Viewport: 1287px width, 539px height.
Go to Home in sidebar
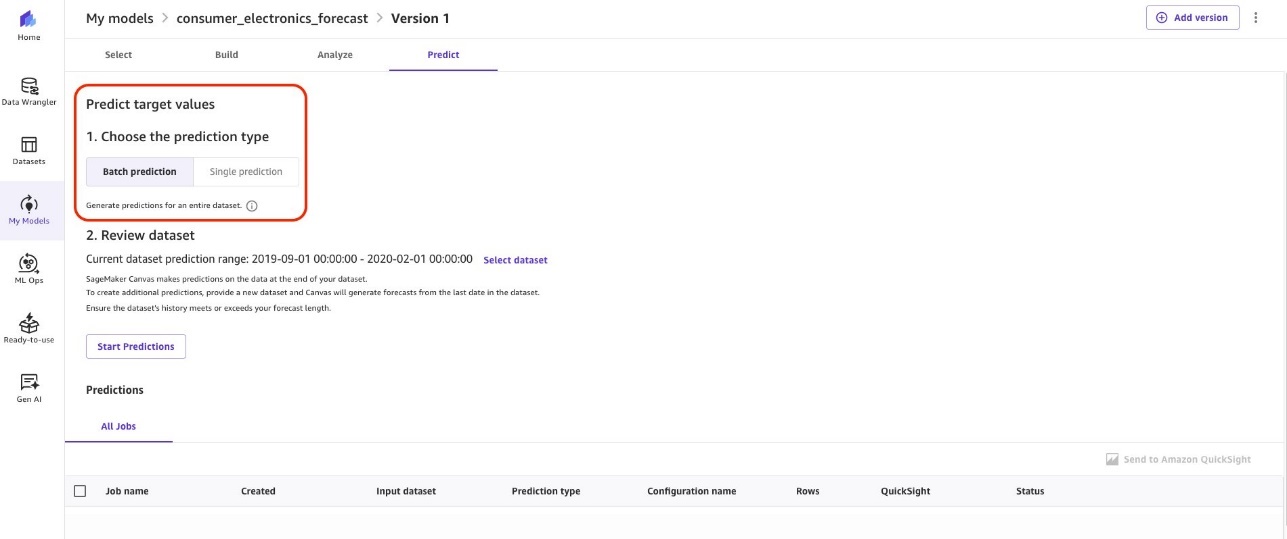pyautogui.click(x=29, y=26)
